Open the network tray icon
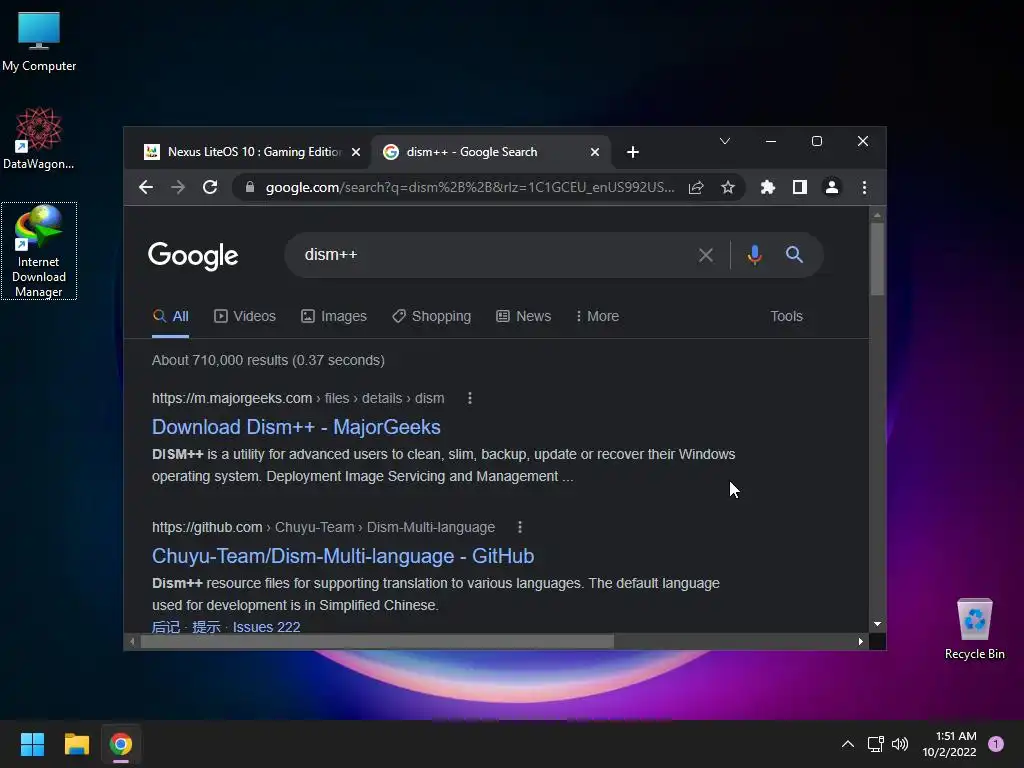1024x768 pixels. point(875,744)
